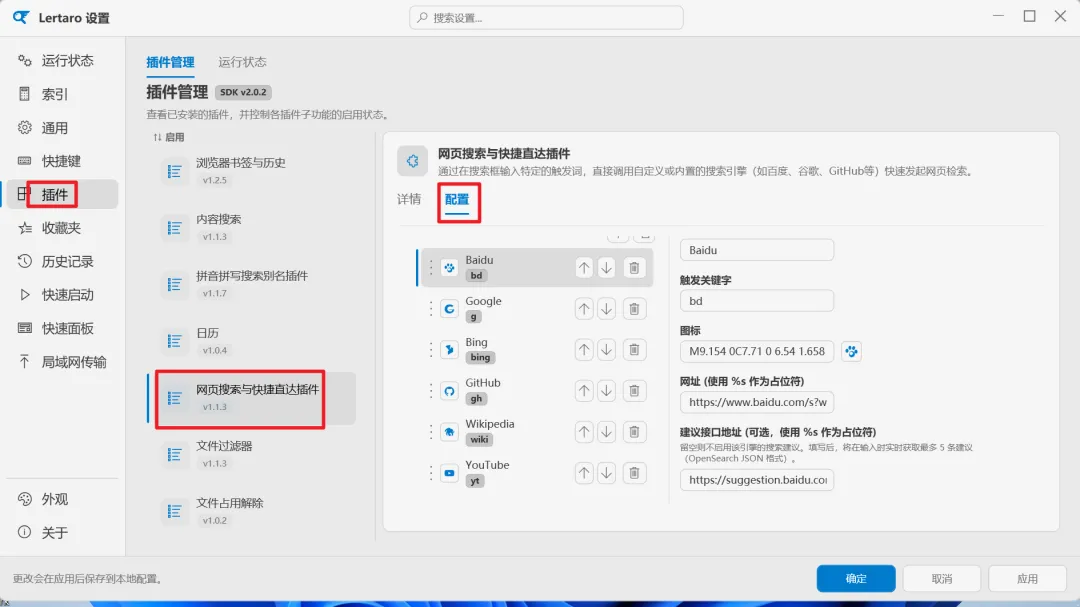
Task: Click the 应用 button
Action: pyautogui.click(x=1027, y=579)
